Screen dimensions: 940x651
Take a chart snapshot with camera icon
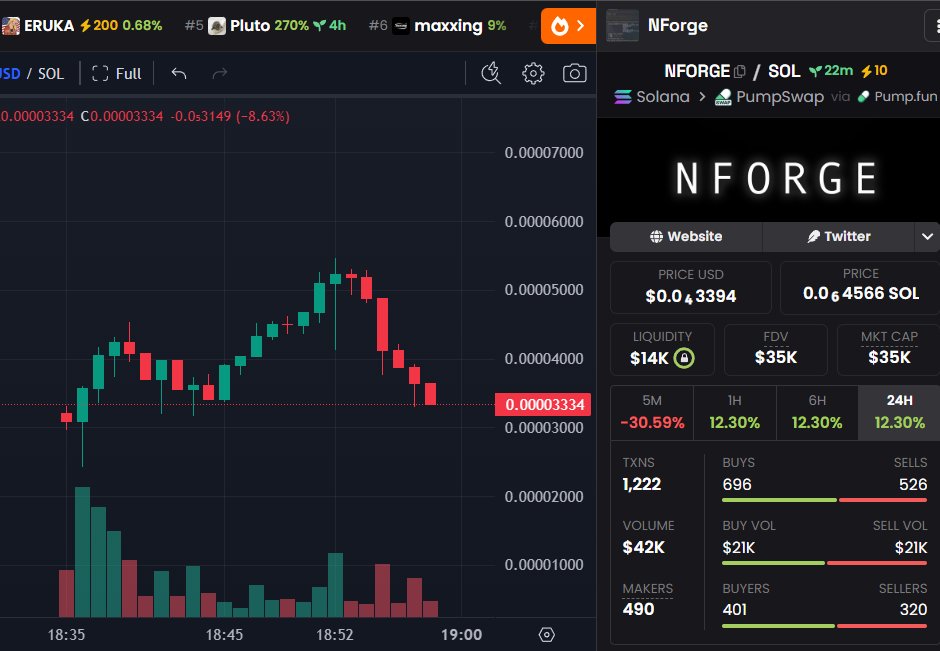[574, 74]
